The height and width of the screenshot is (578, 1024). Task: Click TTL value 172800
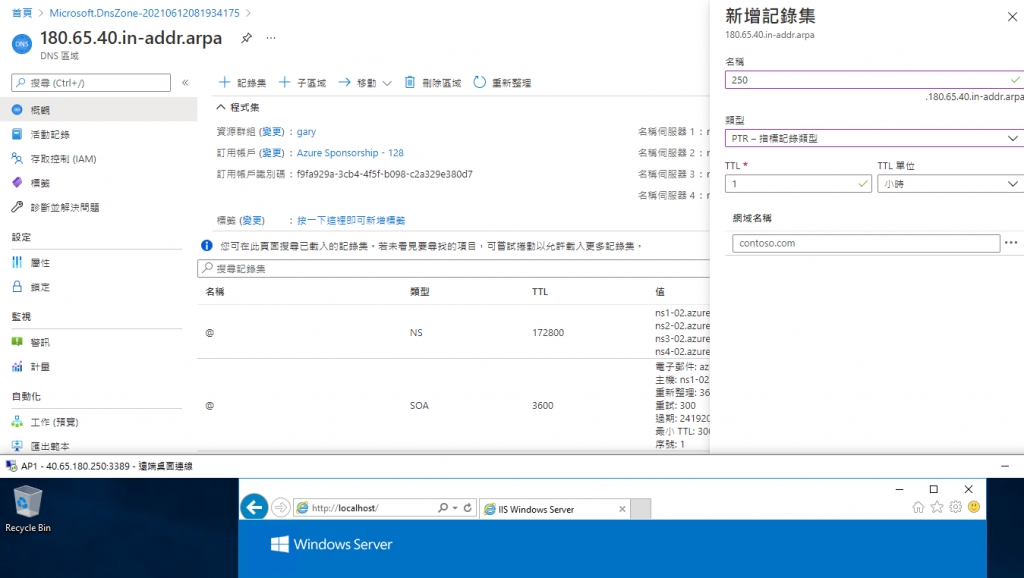[x=548, y=332]
